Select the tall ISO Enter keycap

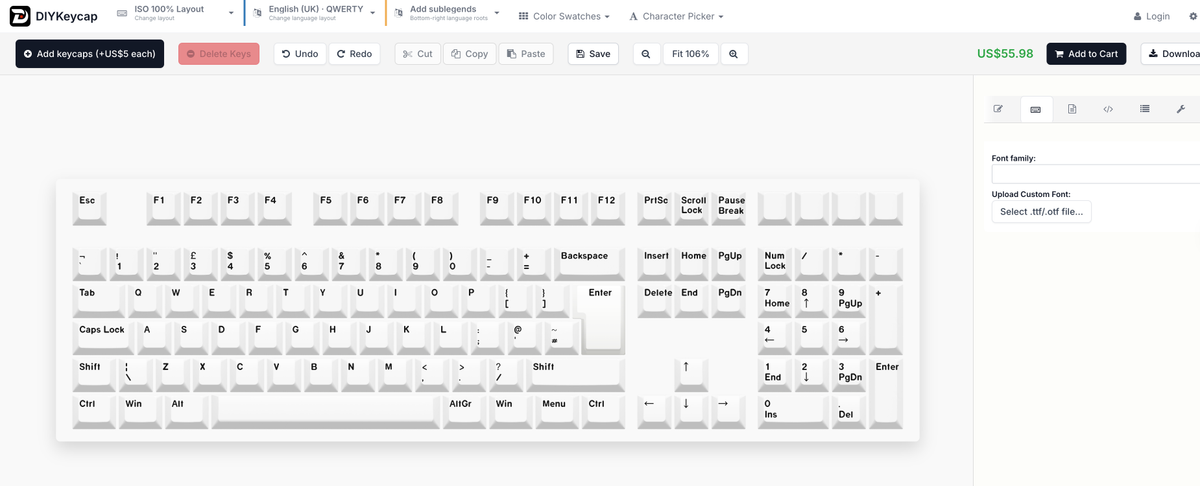point(600,318)
